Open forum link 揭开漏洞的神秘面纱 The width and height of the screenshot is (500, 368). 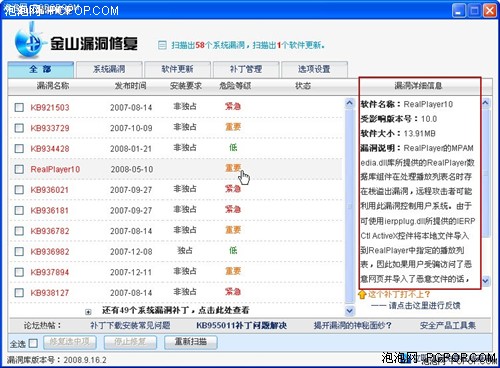point(352,325)
